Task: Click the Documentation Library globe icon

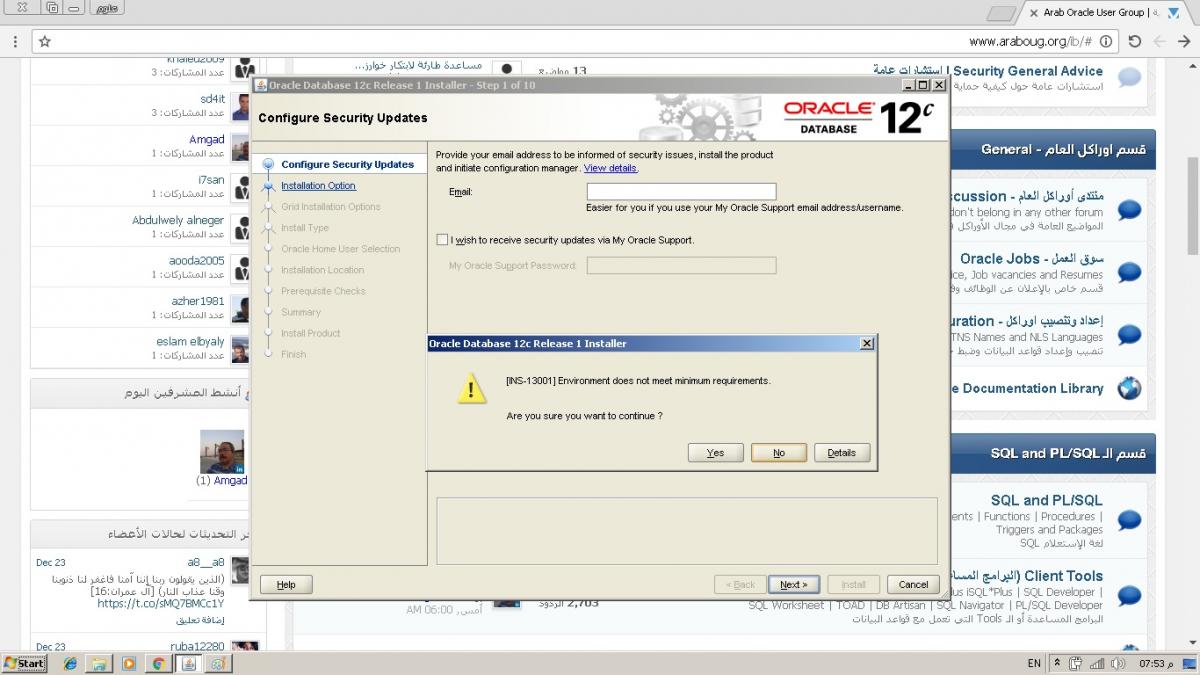Action: (x=1129, y=388)
